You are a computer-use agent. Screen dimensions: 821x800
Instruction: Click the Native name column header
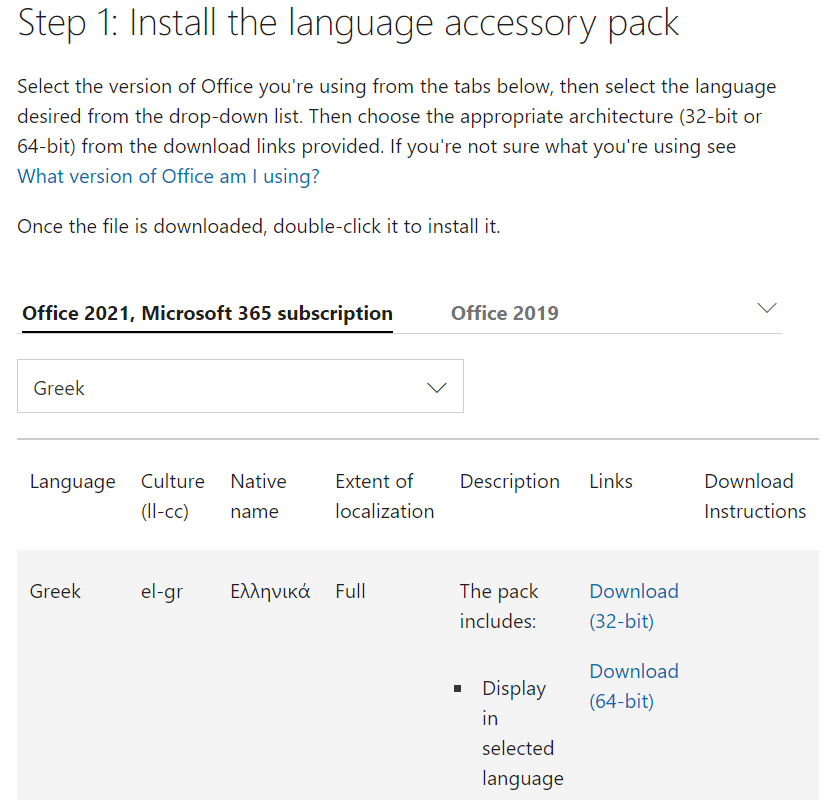[x=258, y=496]
